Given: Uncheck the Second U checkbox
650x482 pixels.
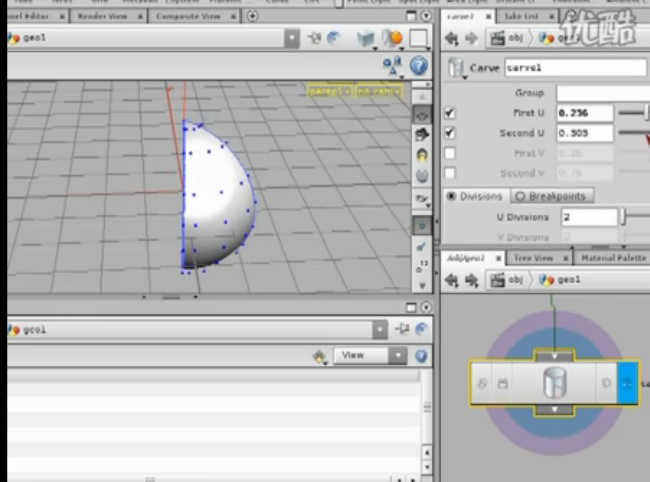Looking at the screenshot, I should 450,133.
